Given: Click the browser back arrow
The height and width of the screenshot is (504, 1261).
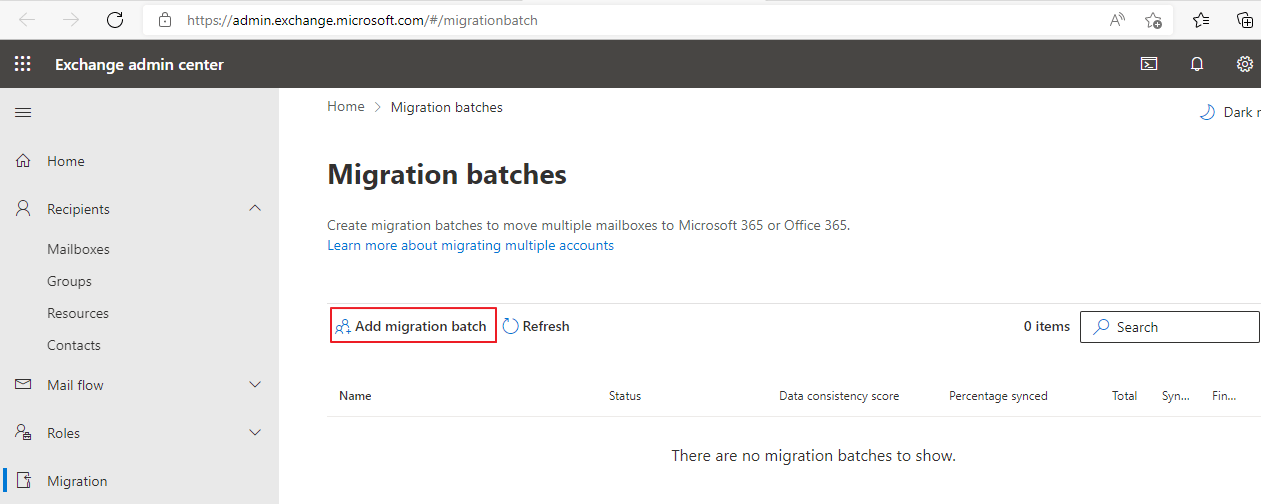Looking at the screenshot, I should (x=27, y=20).
